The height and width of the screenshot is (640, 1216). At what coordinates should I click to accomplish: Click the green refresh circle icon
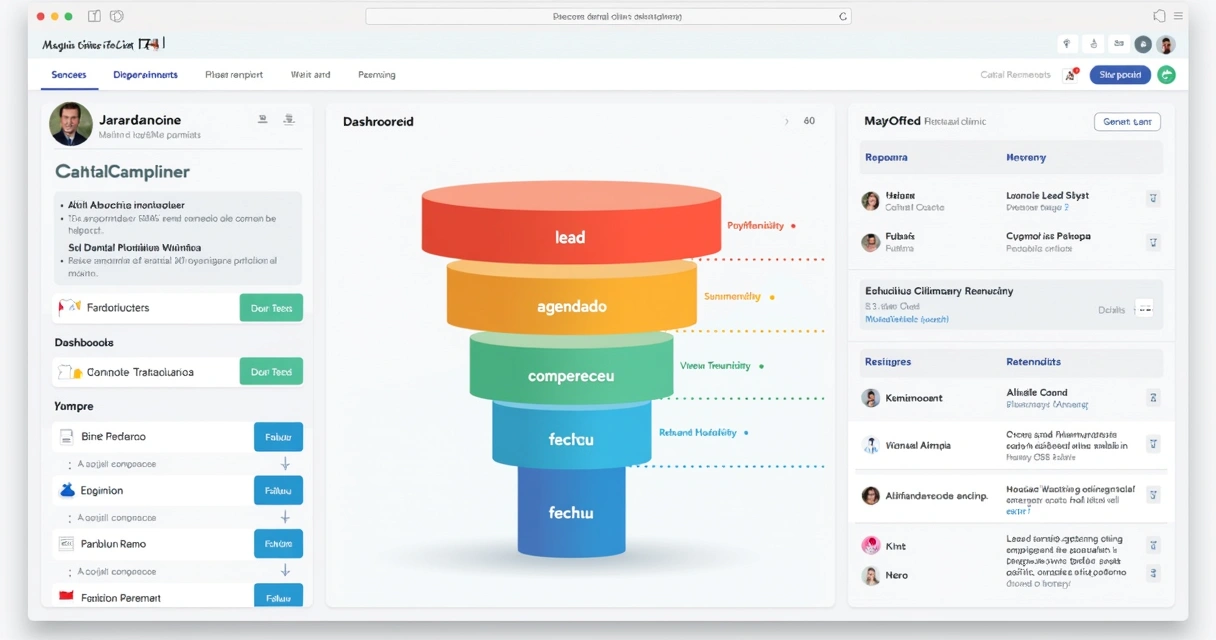pos(1166,75)
